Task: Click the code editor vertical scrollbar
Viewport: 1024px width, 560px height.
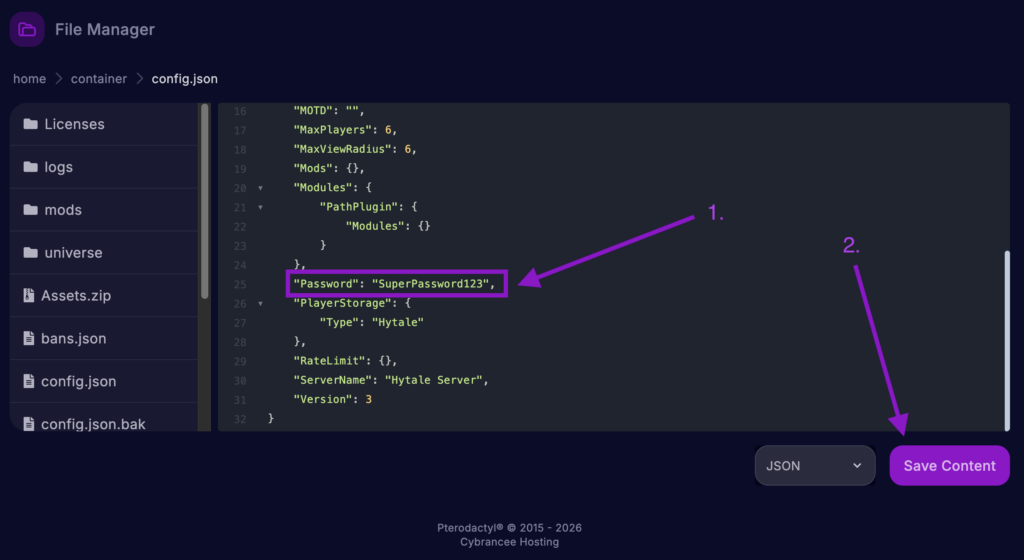Action: point(1007,340)
